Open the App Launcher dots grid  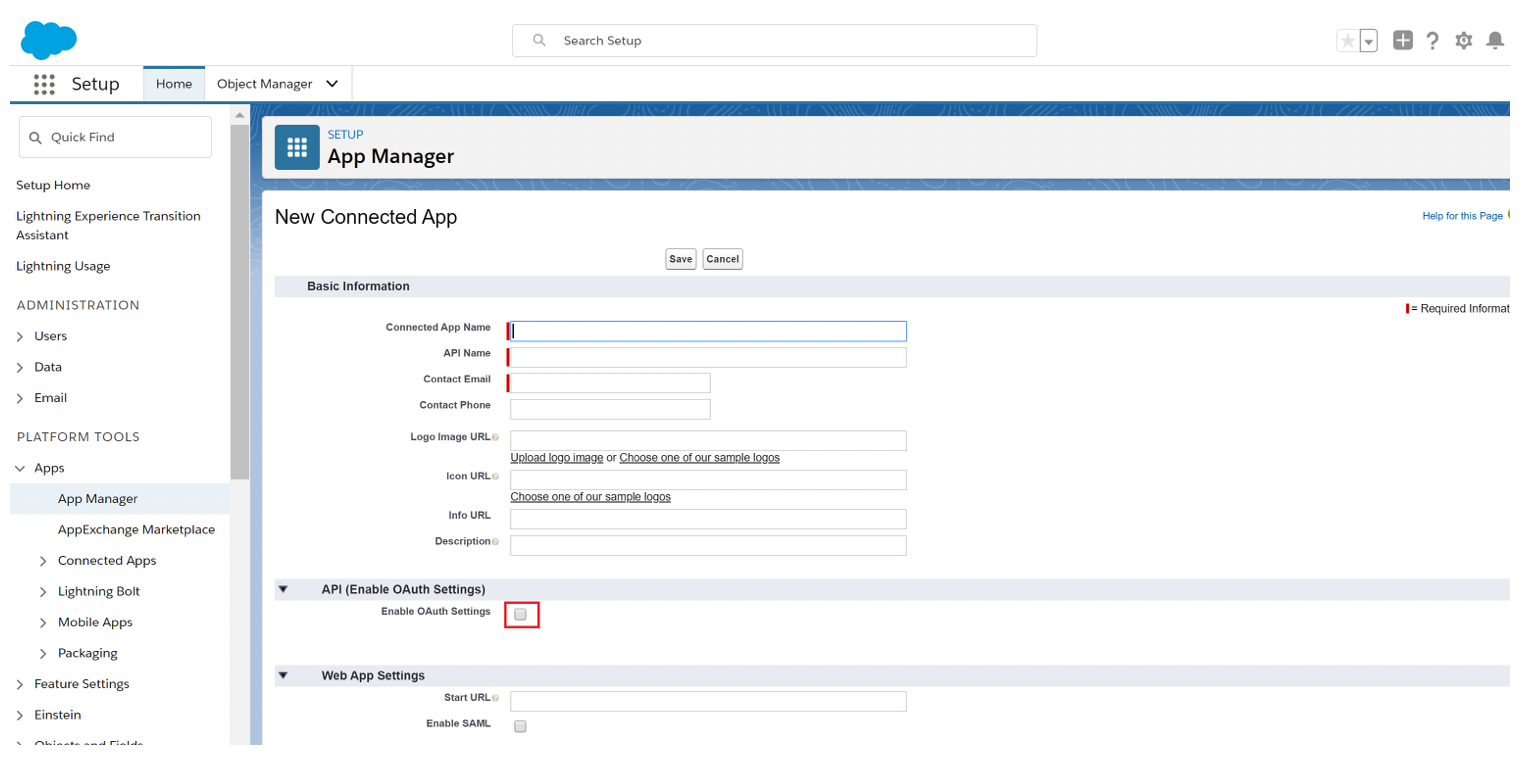pyautogui.click(x=44, y=84)
